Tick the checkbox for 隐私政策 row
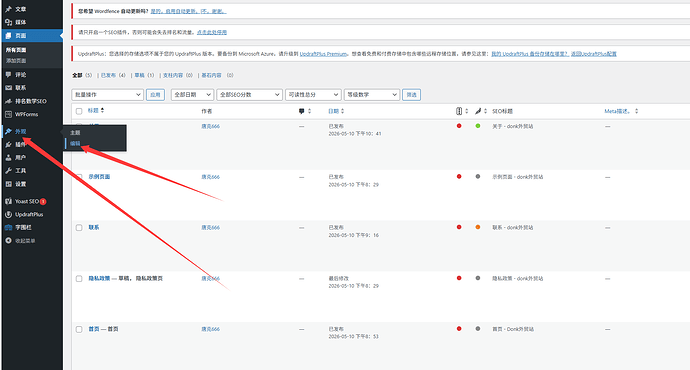Viewport: 690px width, 370px height. 79,278
